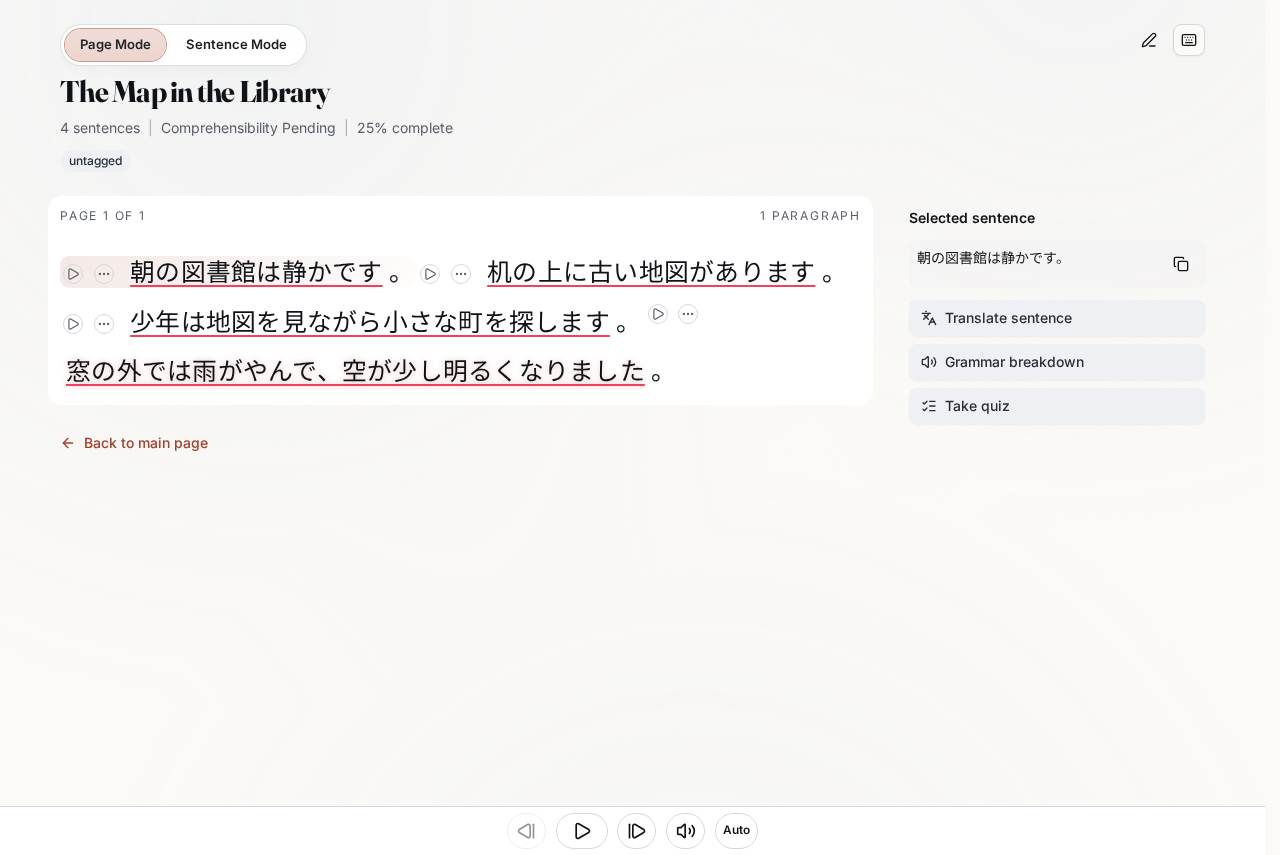Play the page audio in bottom bar
The width and height of the screenshot is (1280, 855).
(x=582, y=831)
